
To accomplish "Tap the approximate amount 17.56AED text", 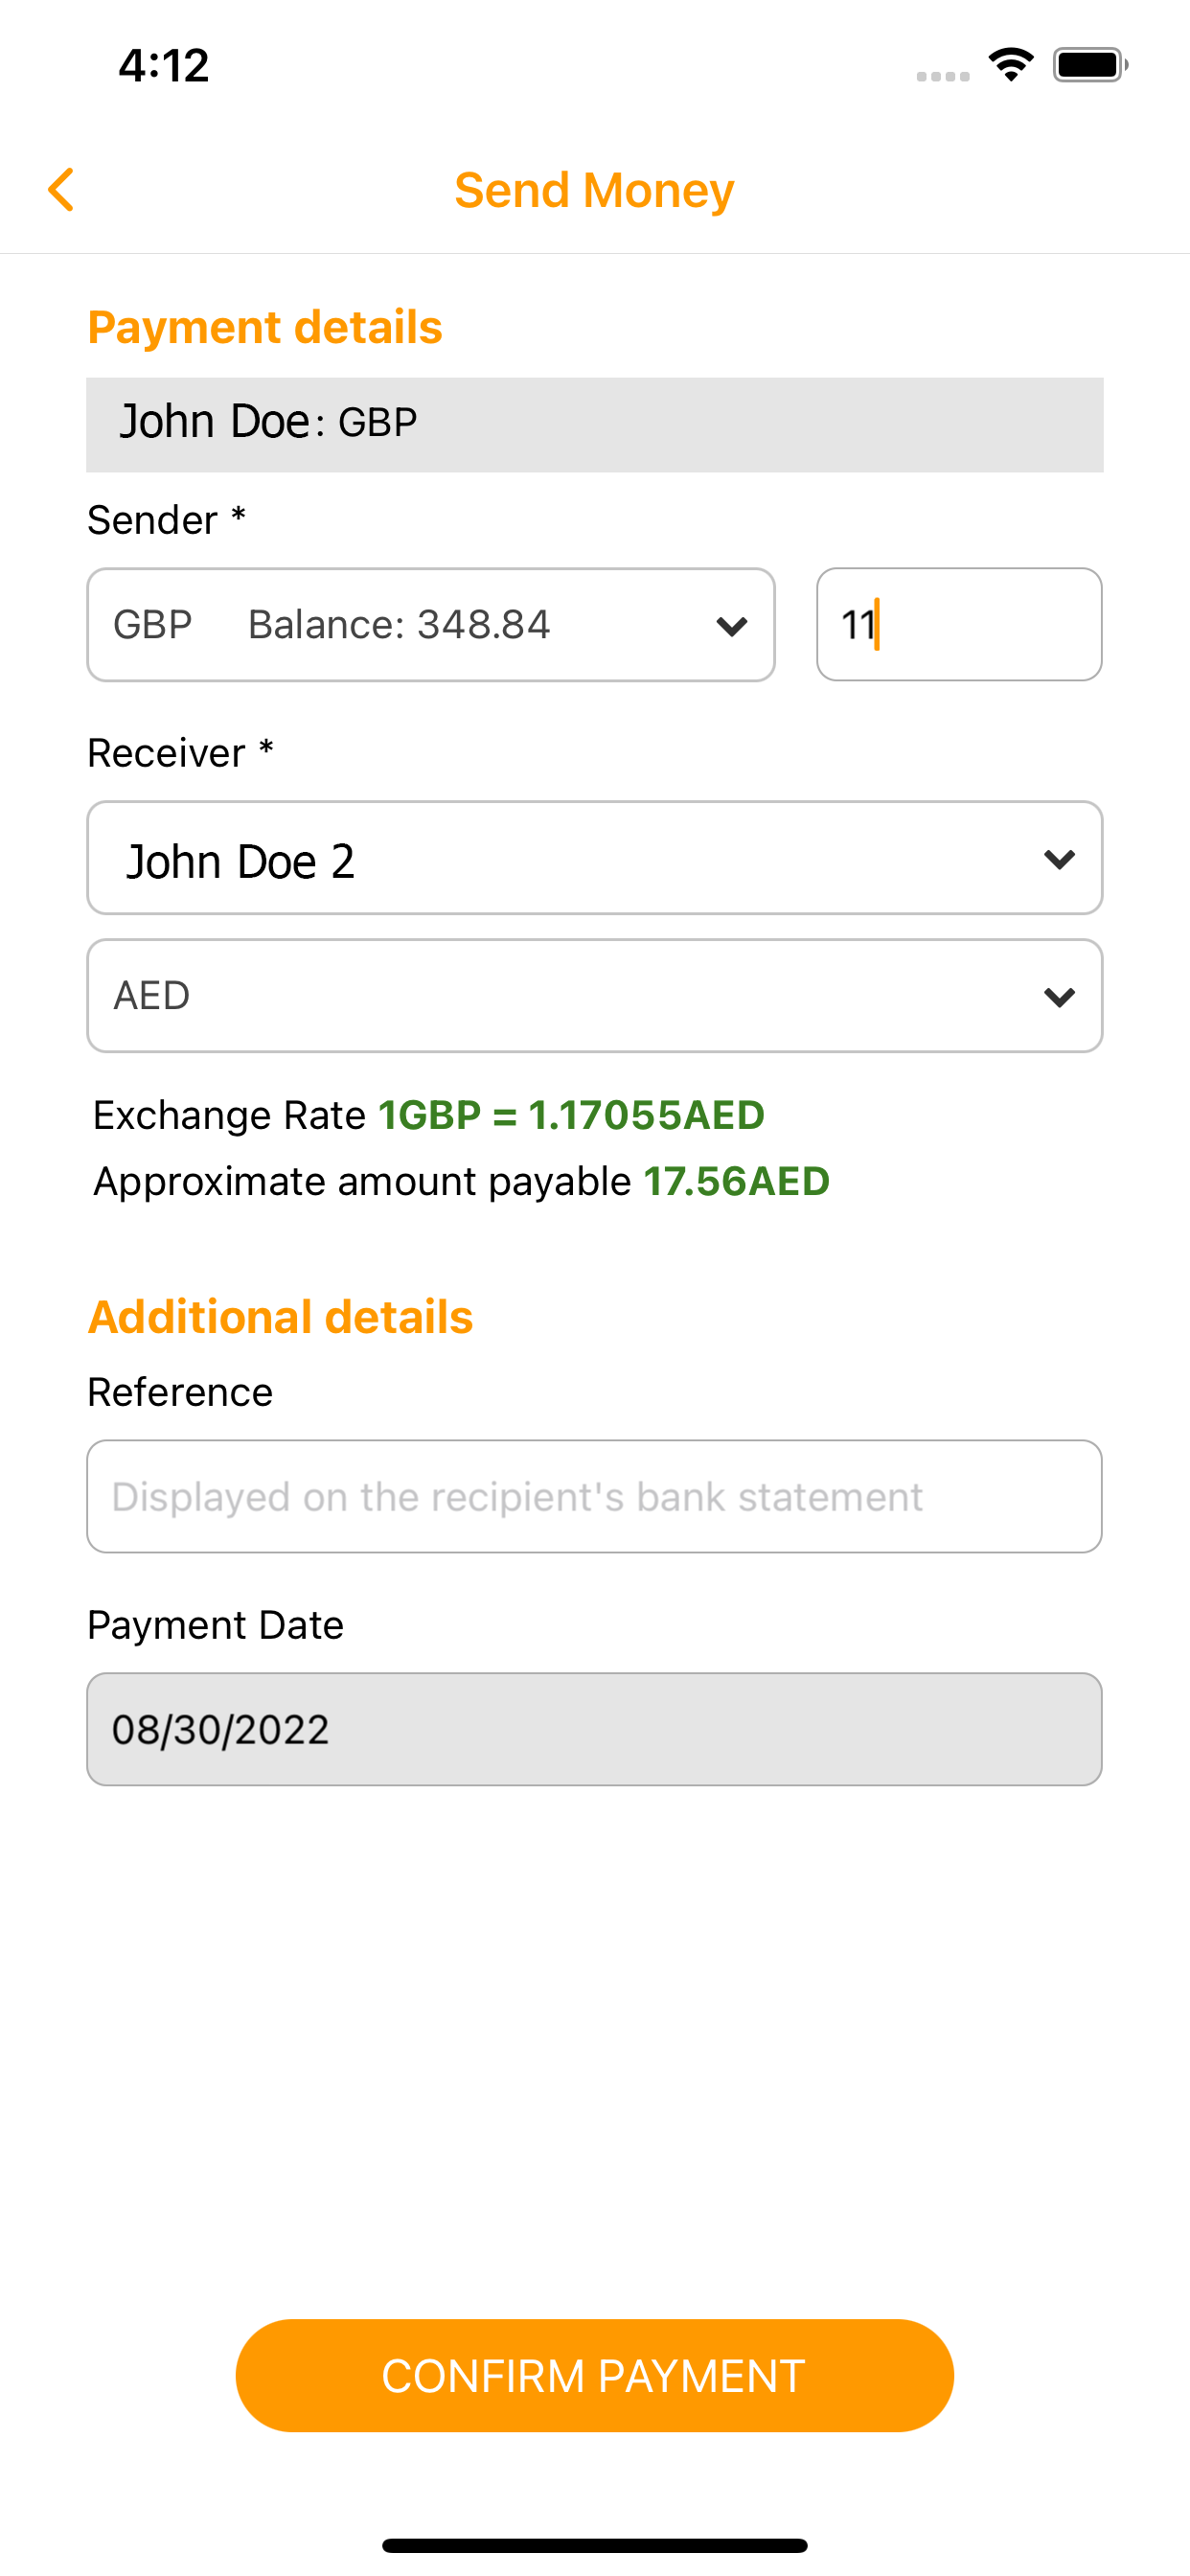I will 736,1182.
